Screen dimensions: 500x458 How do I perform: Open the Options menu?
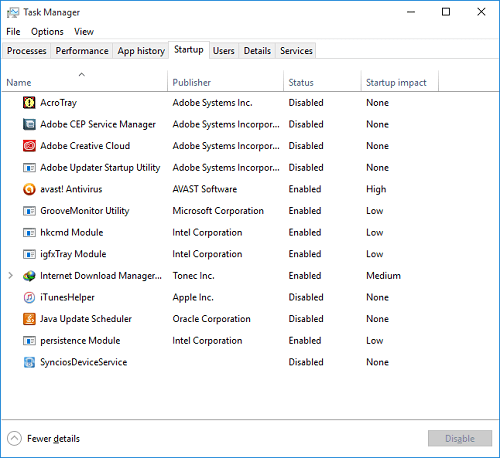tap(47, 32)
